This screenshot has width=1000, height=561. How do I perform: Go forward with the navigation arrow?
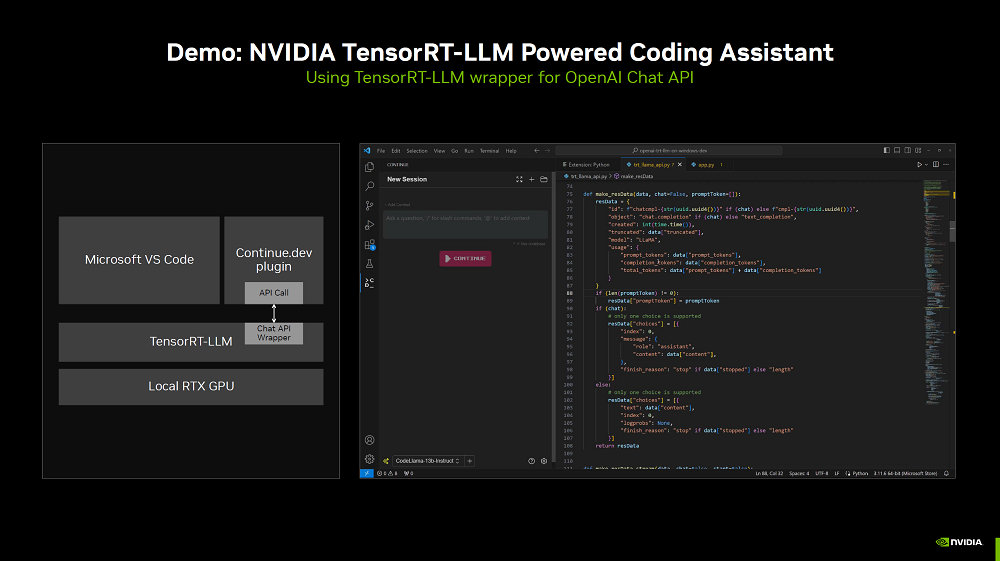547,151
